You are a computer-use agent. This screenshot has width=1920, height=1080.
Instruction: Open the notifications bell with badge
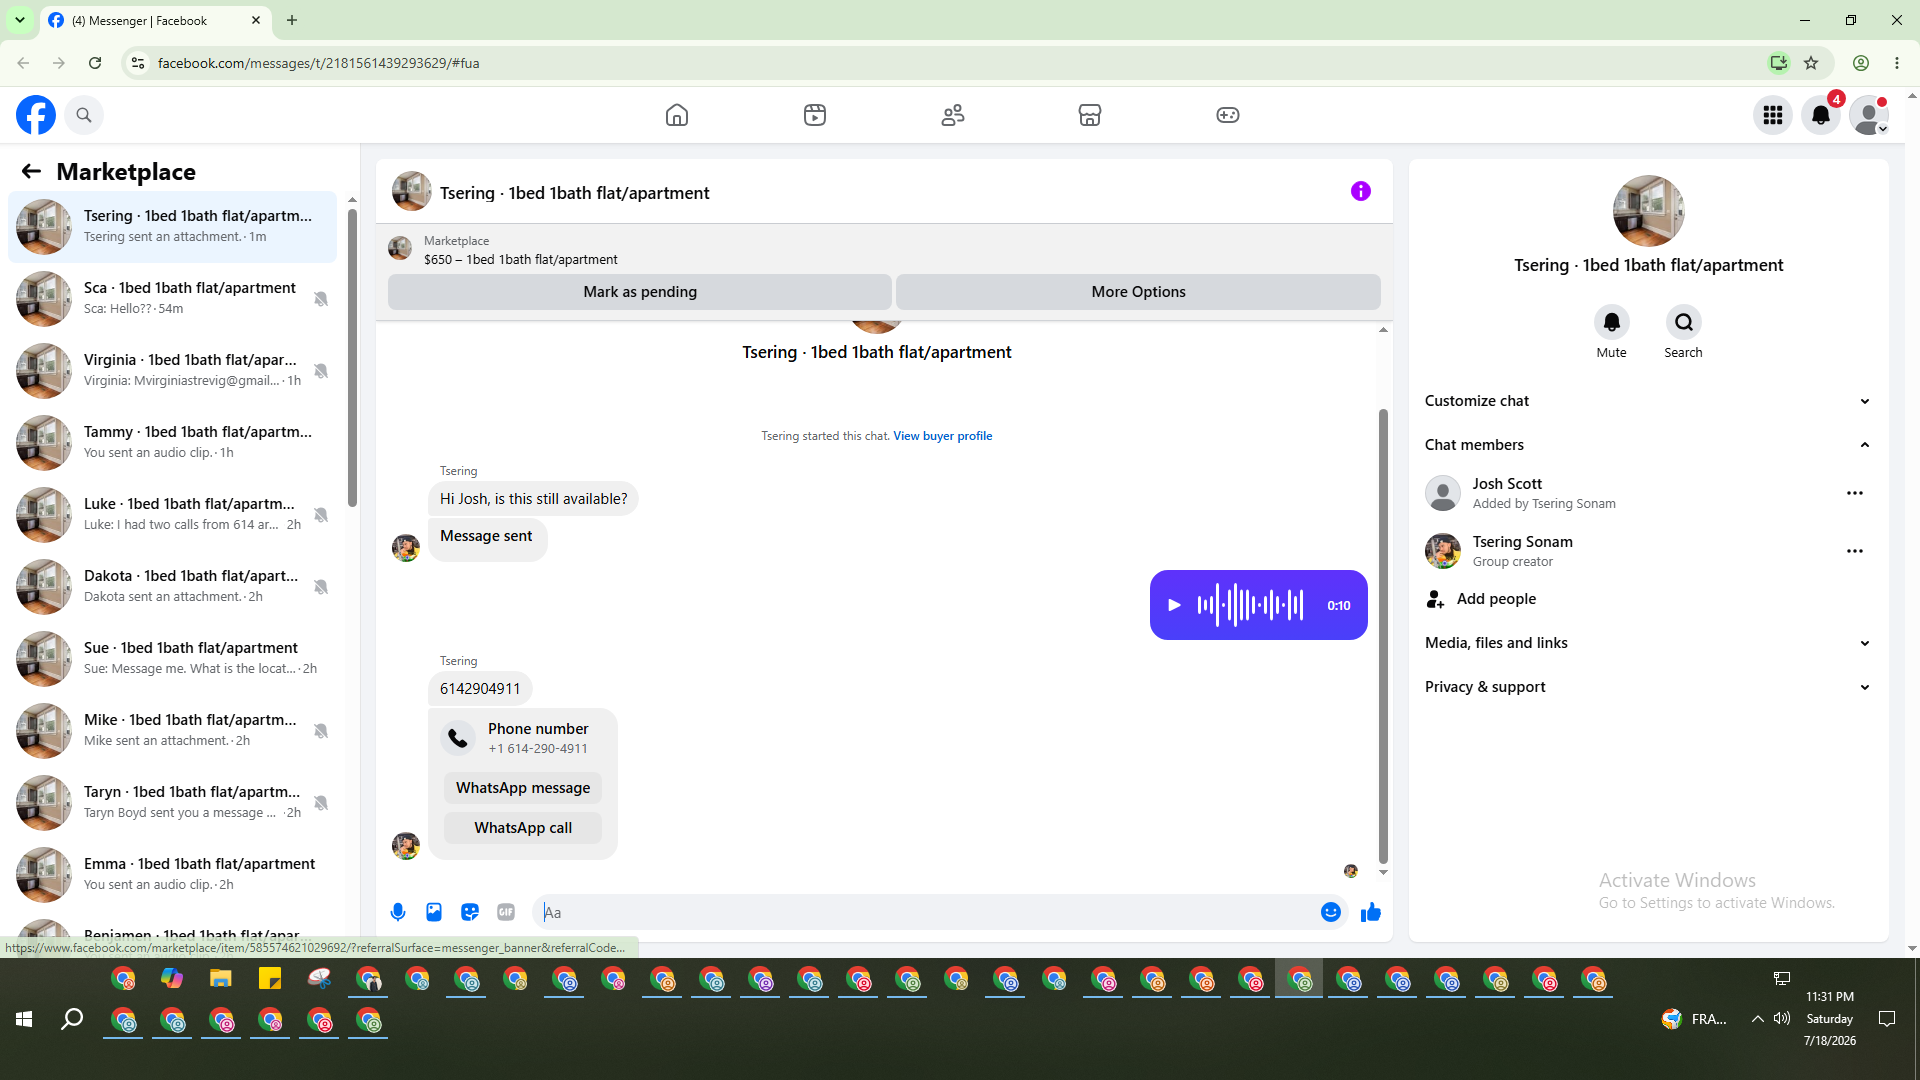tap(1821, 115)
